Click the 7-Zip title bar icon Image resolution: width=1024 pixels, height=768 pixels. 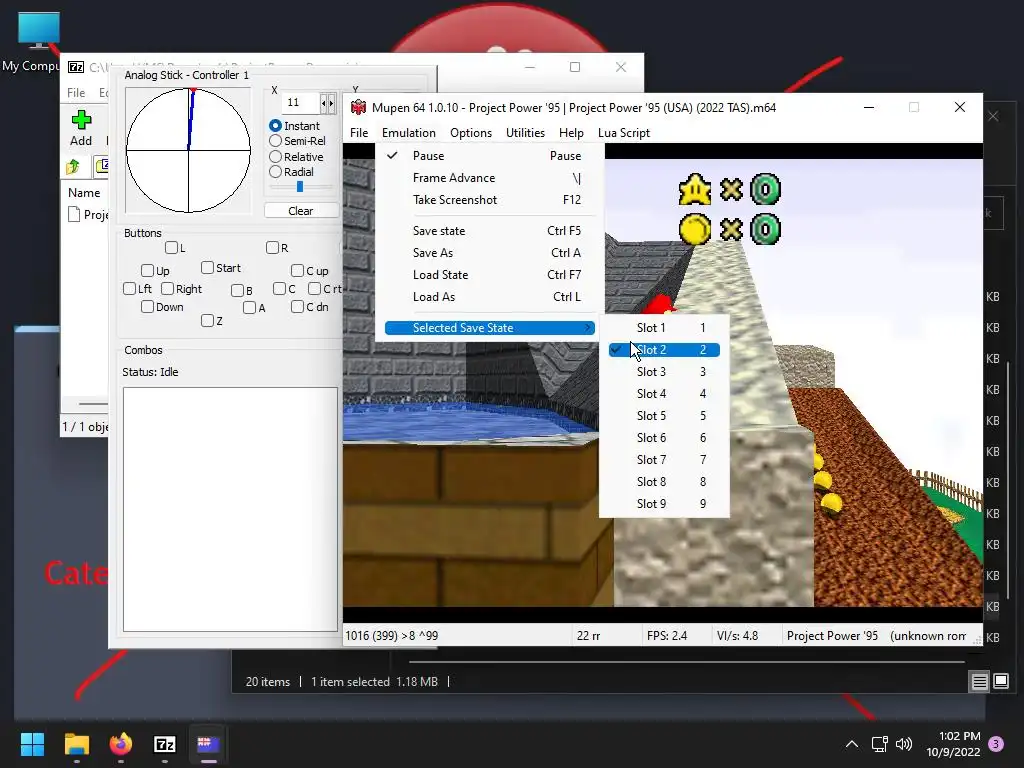coord(76,67)
